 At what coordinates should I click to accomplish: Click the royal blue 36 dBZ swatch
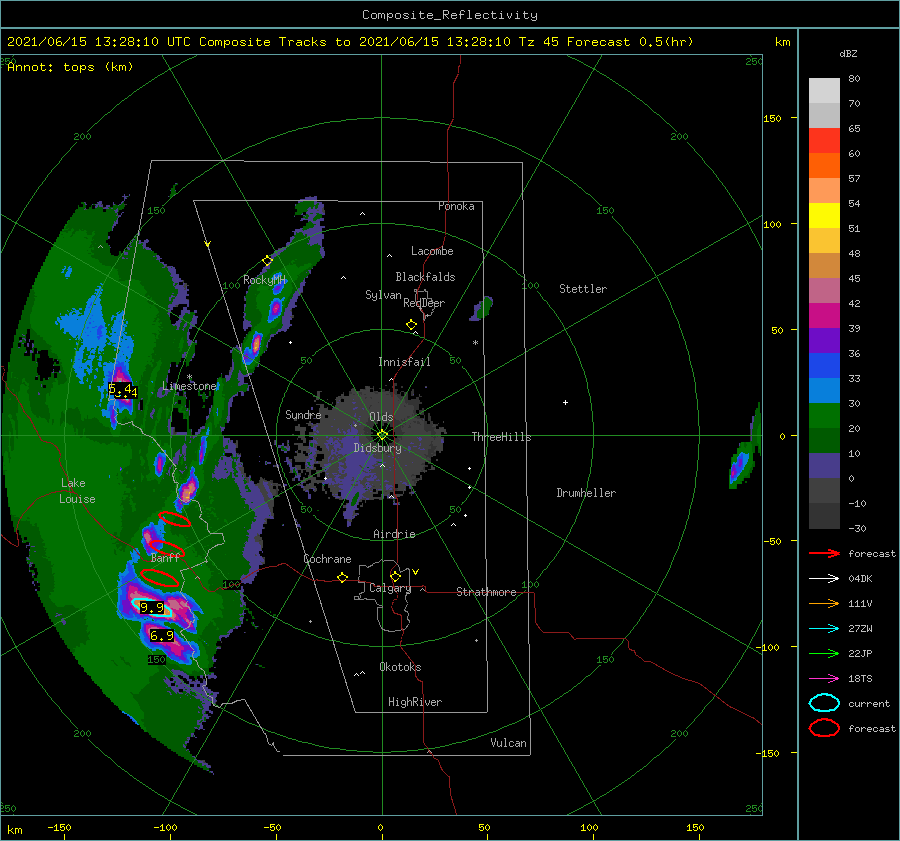824,365
